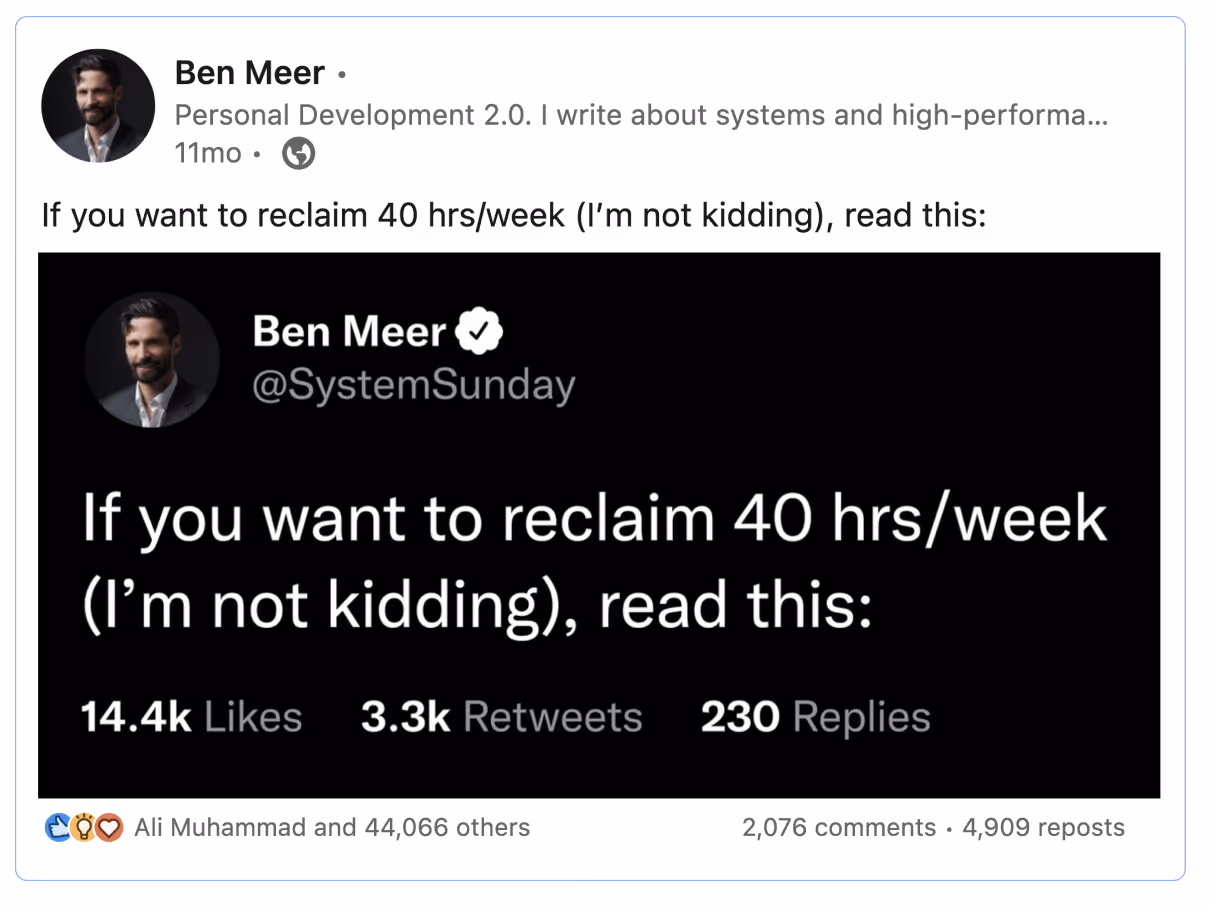1210x906 pixels.
Task: Click the blue thumbs-up Like reaction icon
Action: click(60, 828)
